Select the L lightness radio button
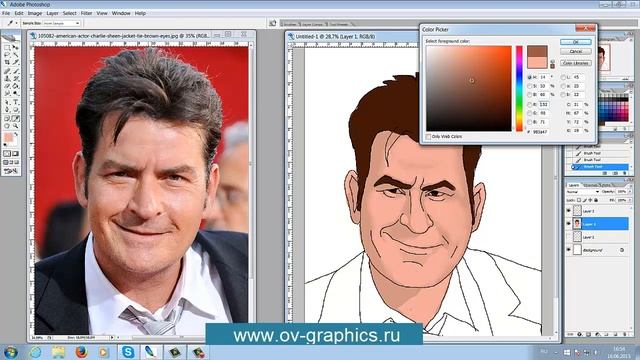Screen dimensions: 640x360 pyautogui.click(x=563, y=77)
